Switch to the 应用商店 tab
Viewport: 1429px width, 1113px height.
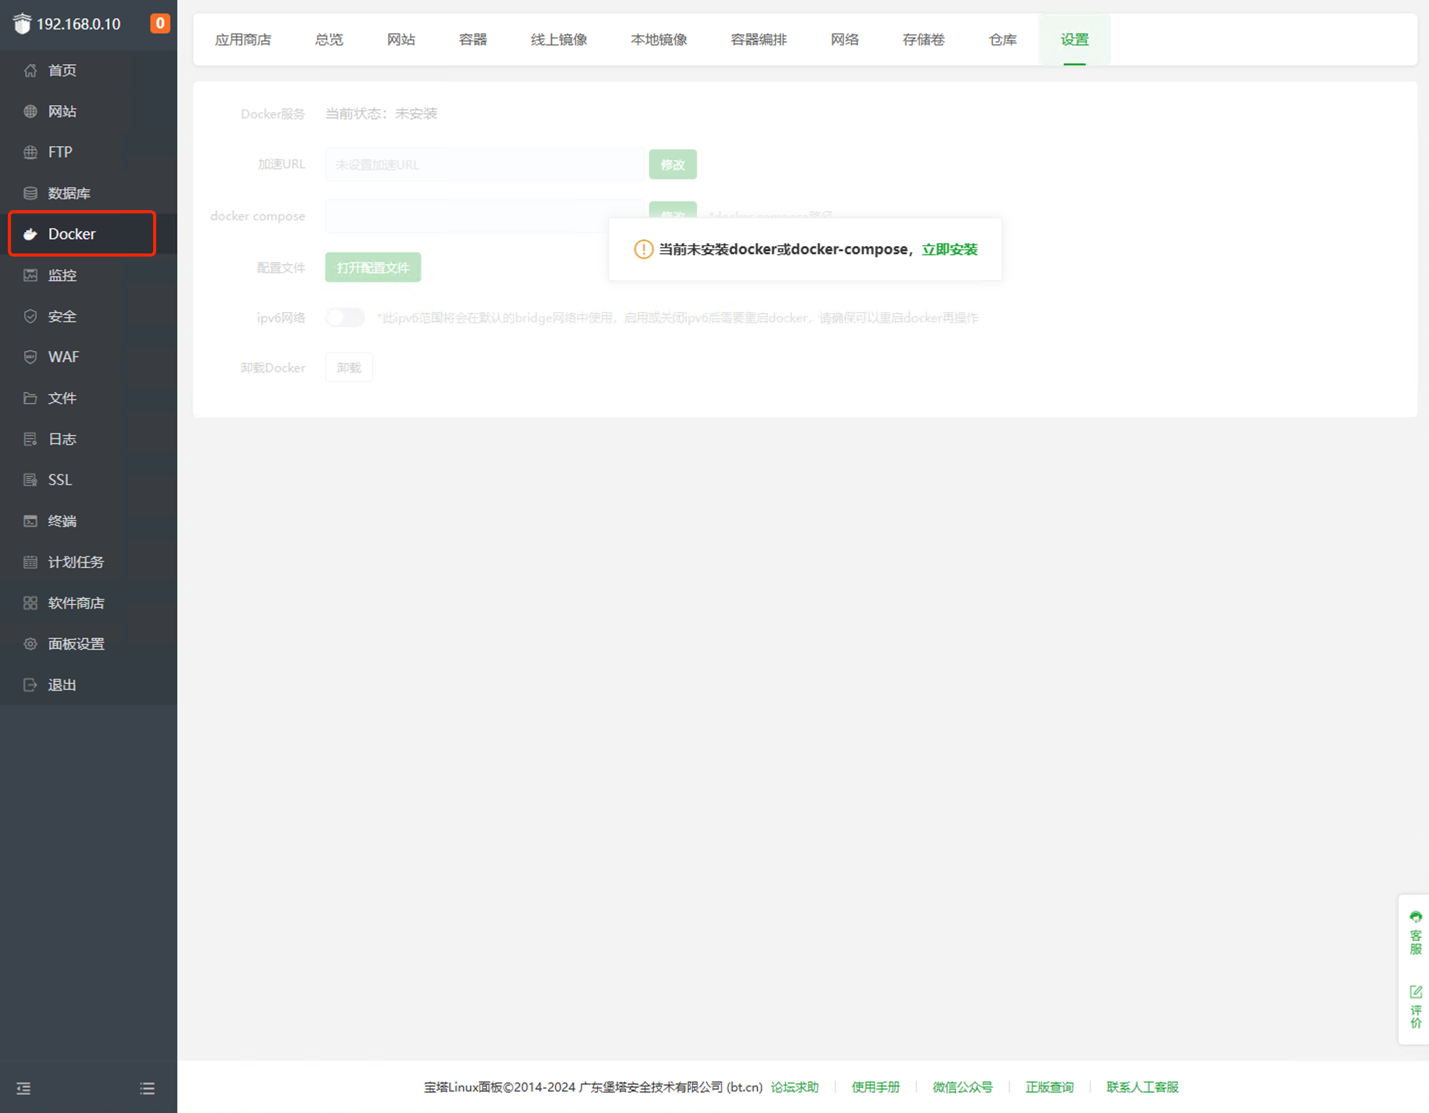[x=243, y=40]
